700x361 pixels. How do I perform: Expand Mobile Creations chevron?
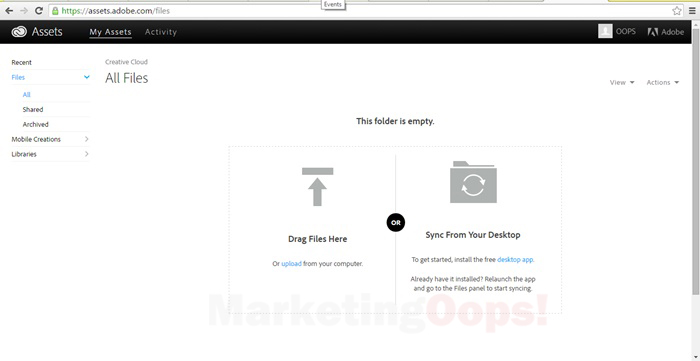pos(87,139)
